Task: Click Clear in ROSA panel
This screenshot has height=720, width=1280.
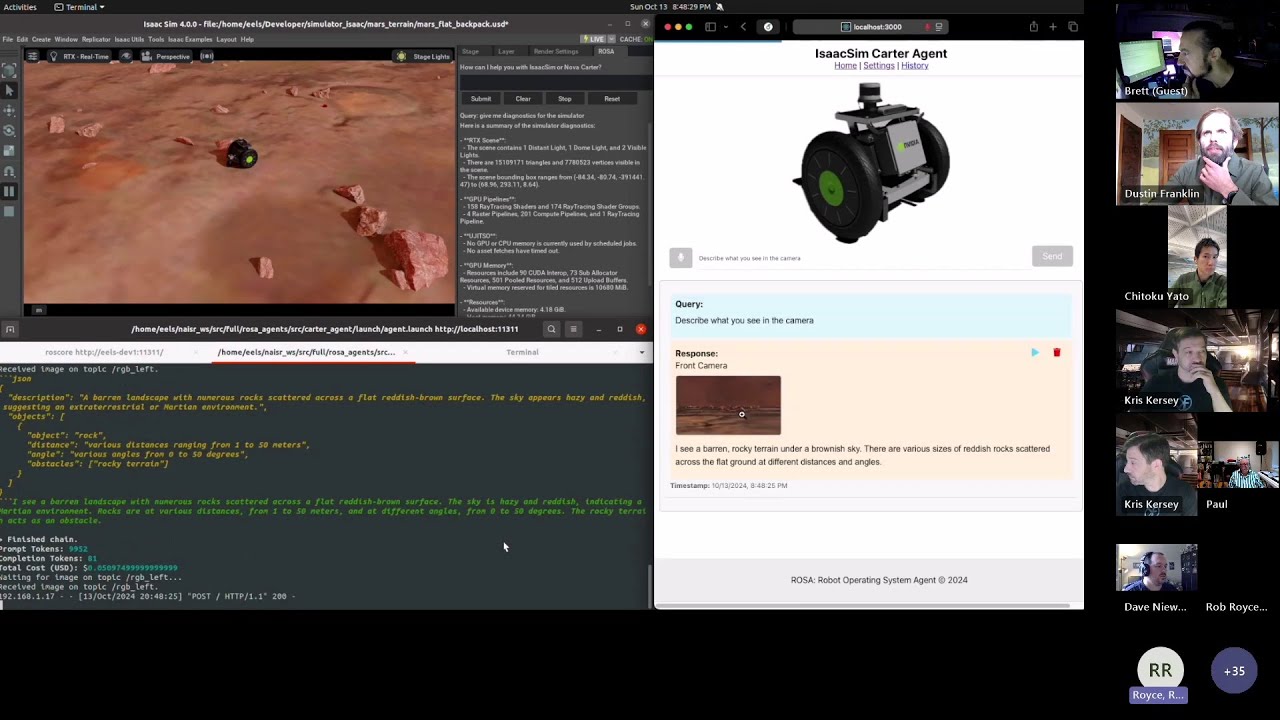Action: [x=523, y=99]
